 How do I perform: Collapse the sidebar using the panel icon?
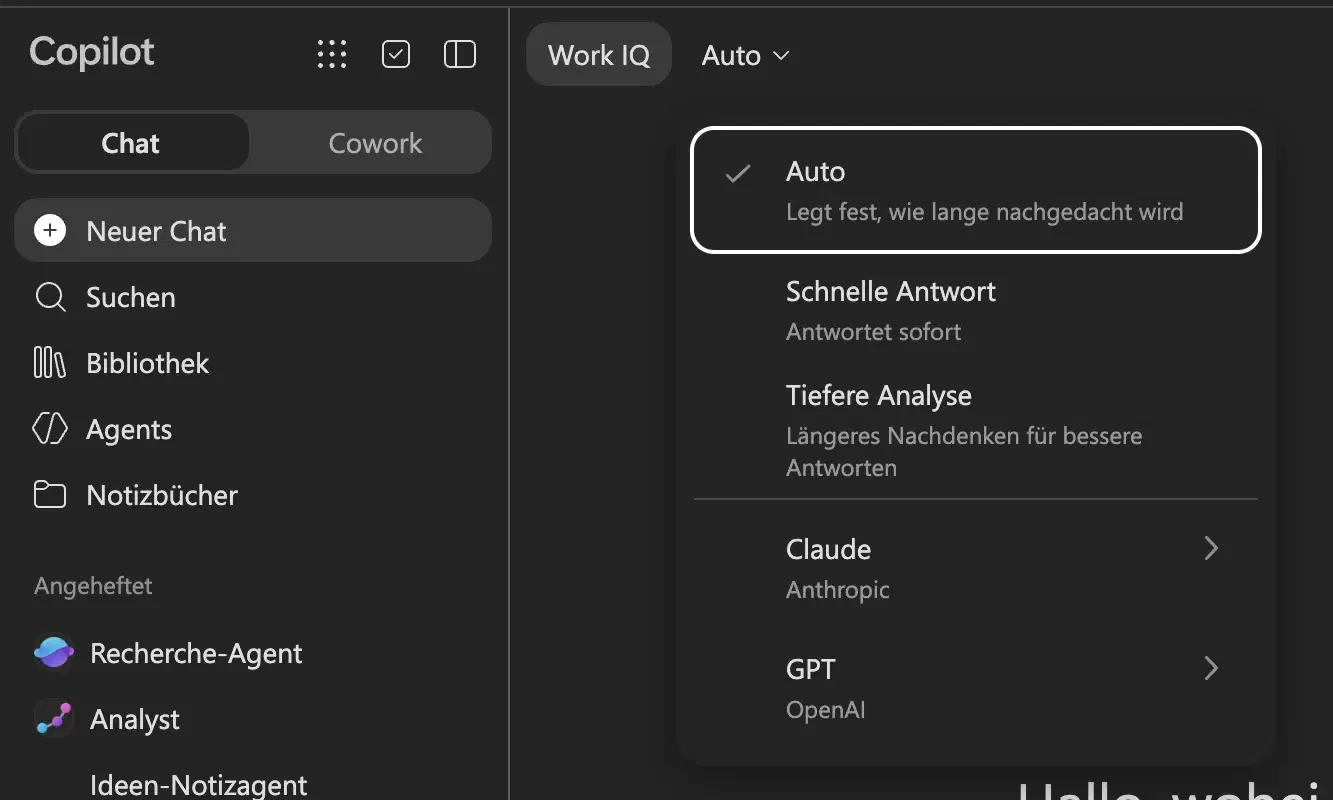point(460,54)
